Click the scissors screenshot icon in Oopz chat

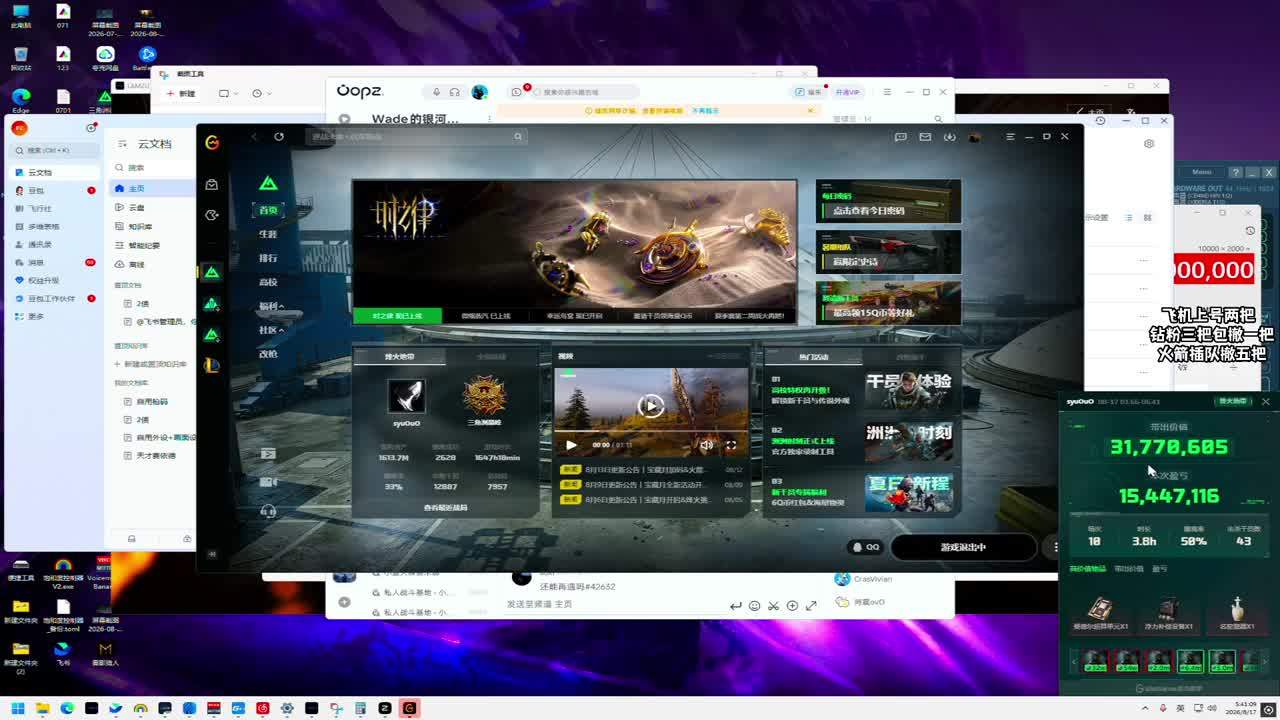click(774, 605)
